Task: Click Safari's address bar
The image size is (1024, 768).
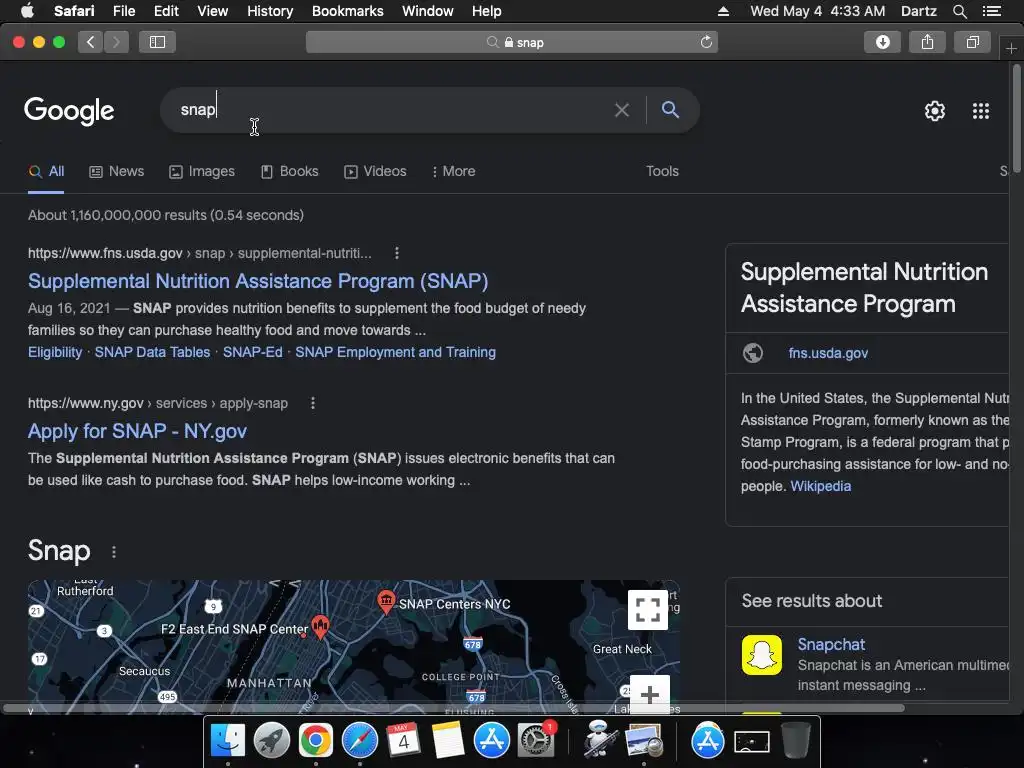Action: [x=511, y=42]
